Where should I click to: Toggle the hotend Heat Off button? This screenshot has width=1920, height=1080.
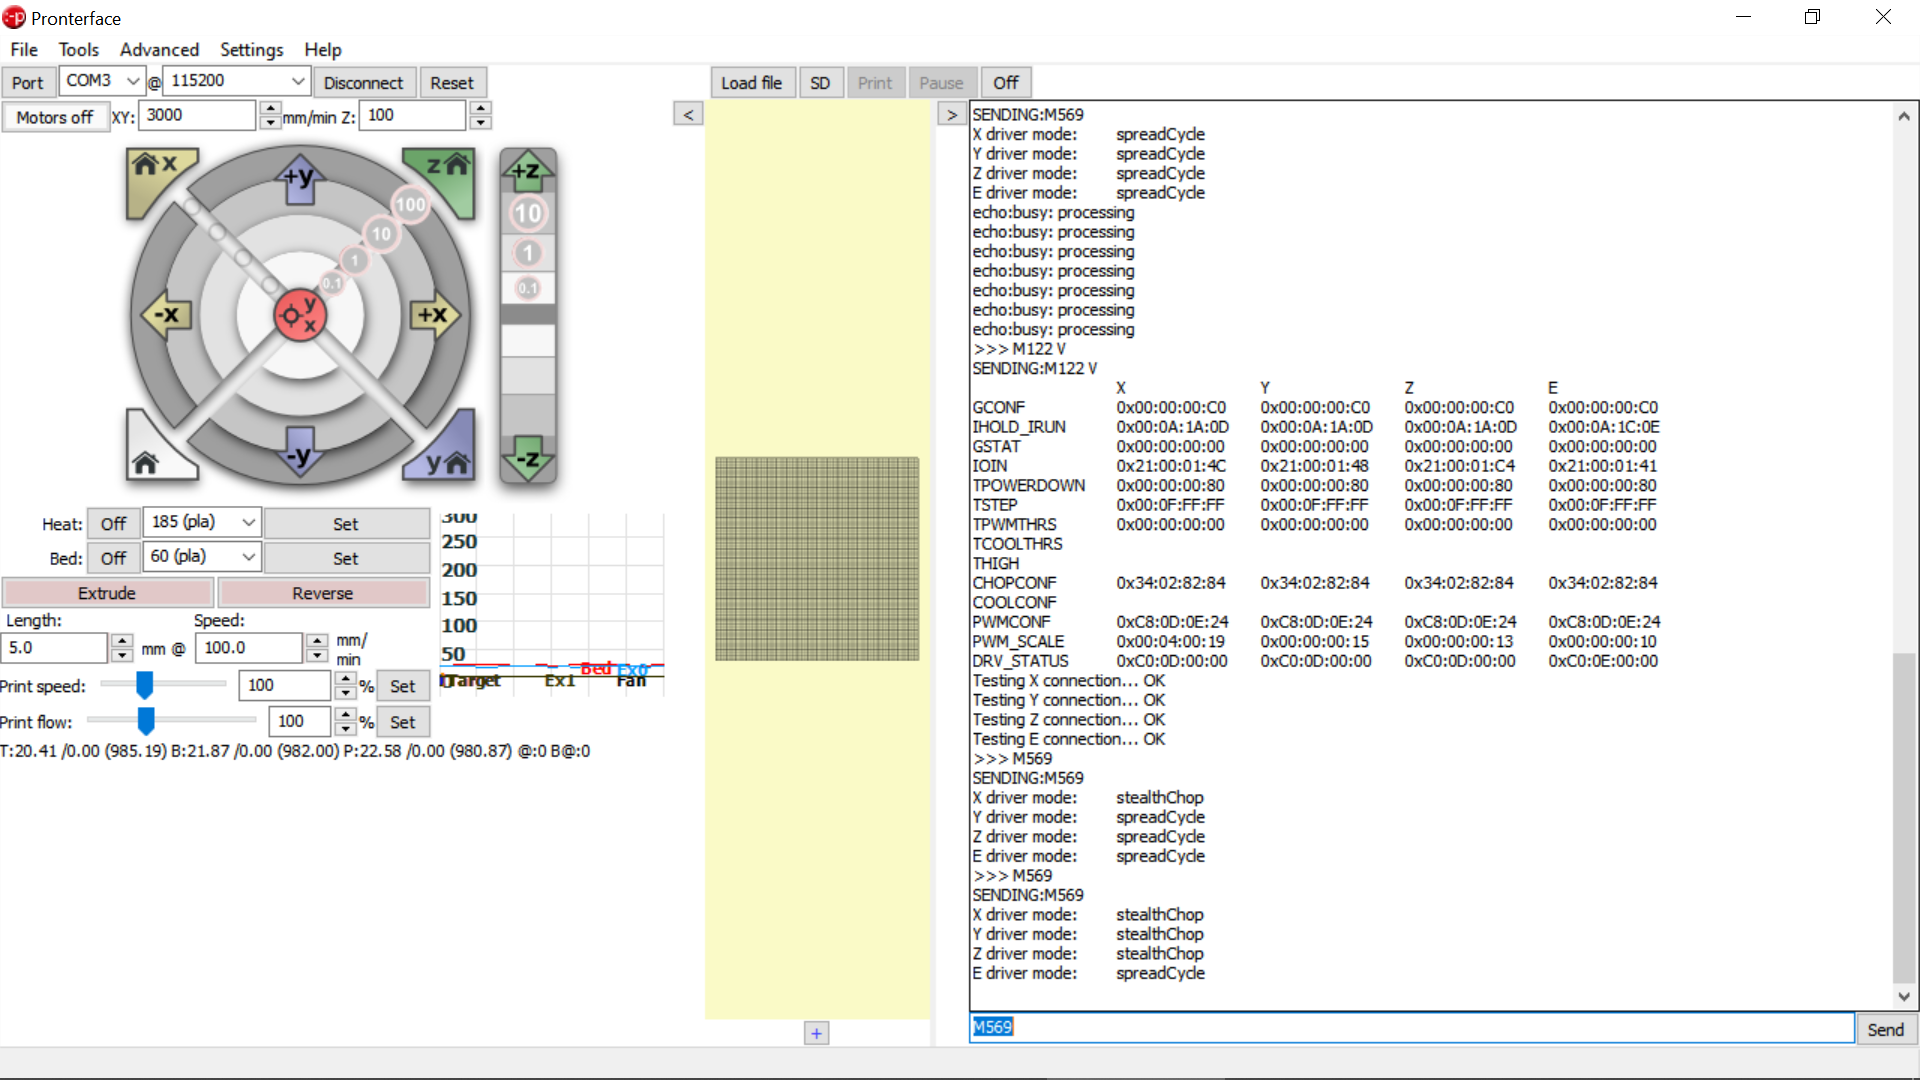coord(113,524)
